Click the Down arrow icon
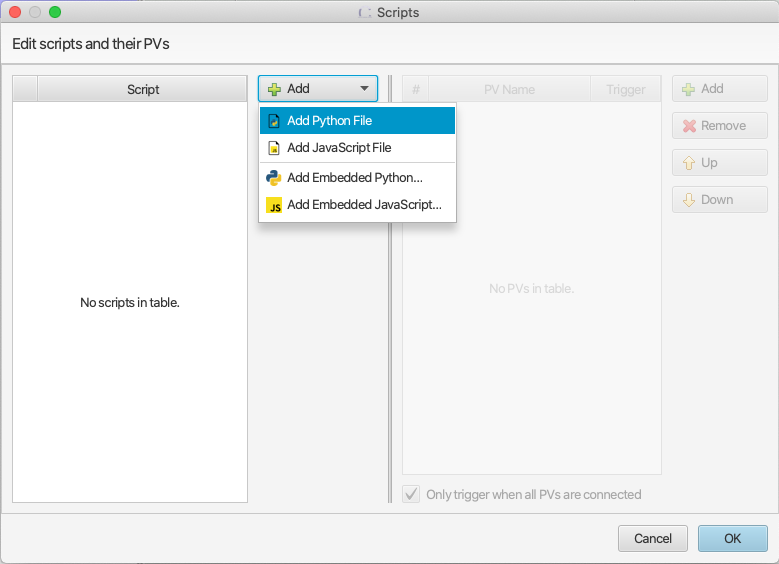The width and height of the screenshot is (779, 564). click(689, 200)
